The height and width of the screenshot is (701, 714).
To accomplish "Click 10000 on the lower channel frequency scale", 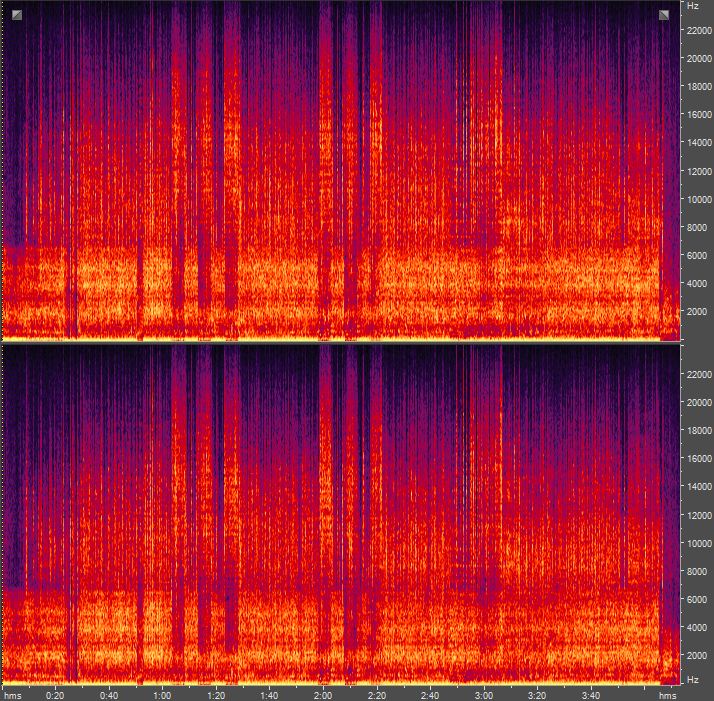I will click(699, 543).
